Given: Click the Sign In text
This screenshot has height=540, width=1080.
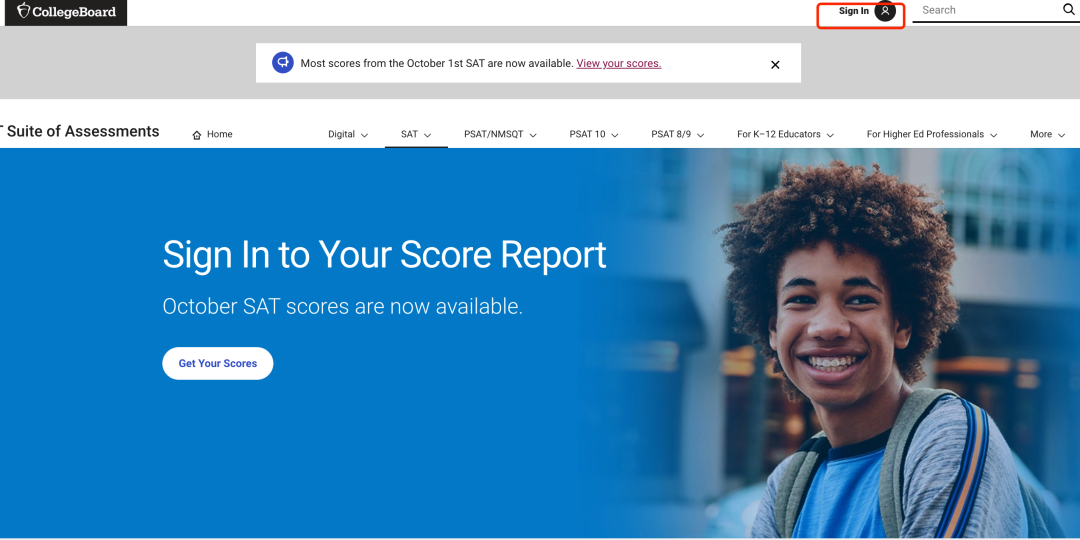Looking at the screenshot, I should coord(853,11).
